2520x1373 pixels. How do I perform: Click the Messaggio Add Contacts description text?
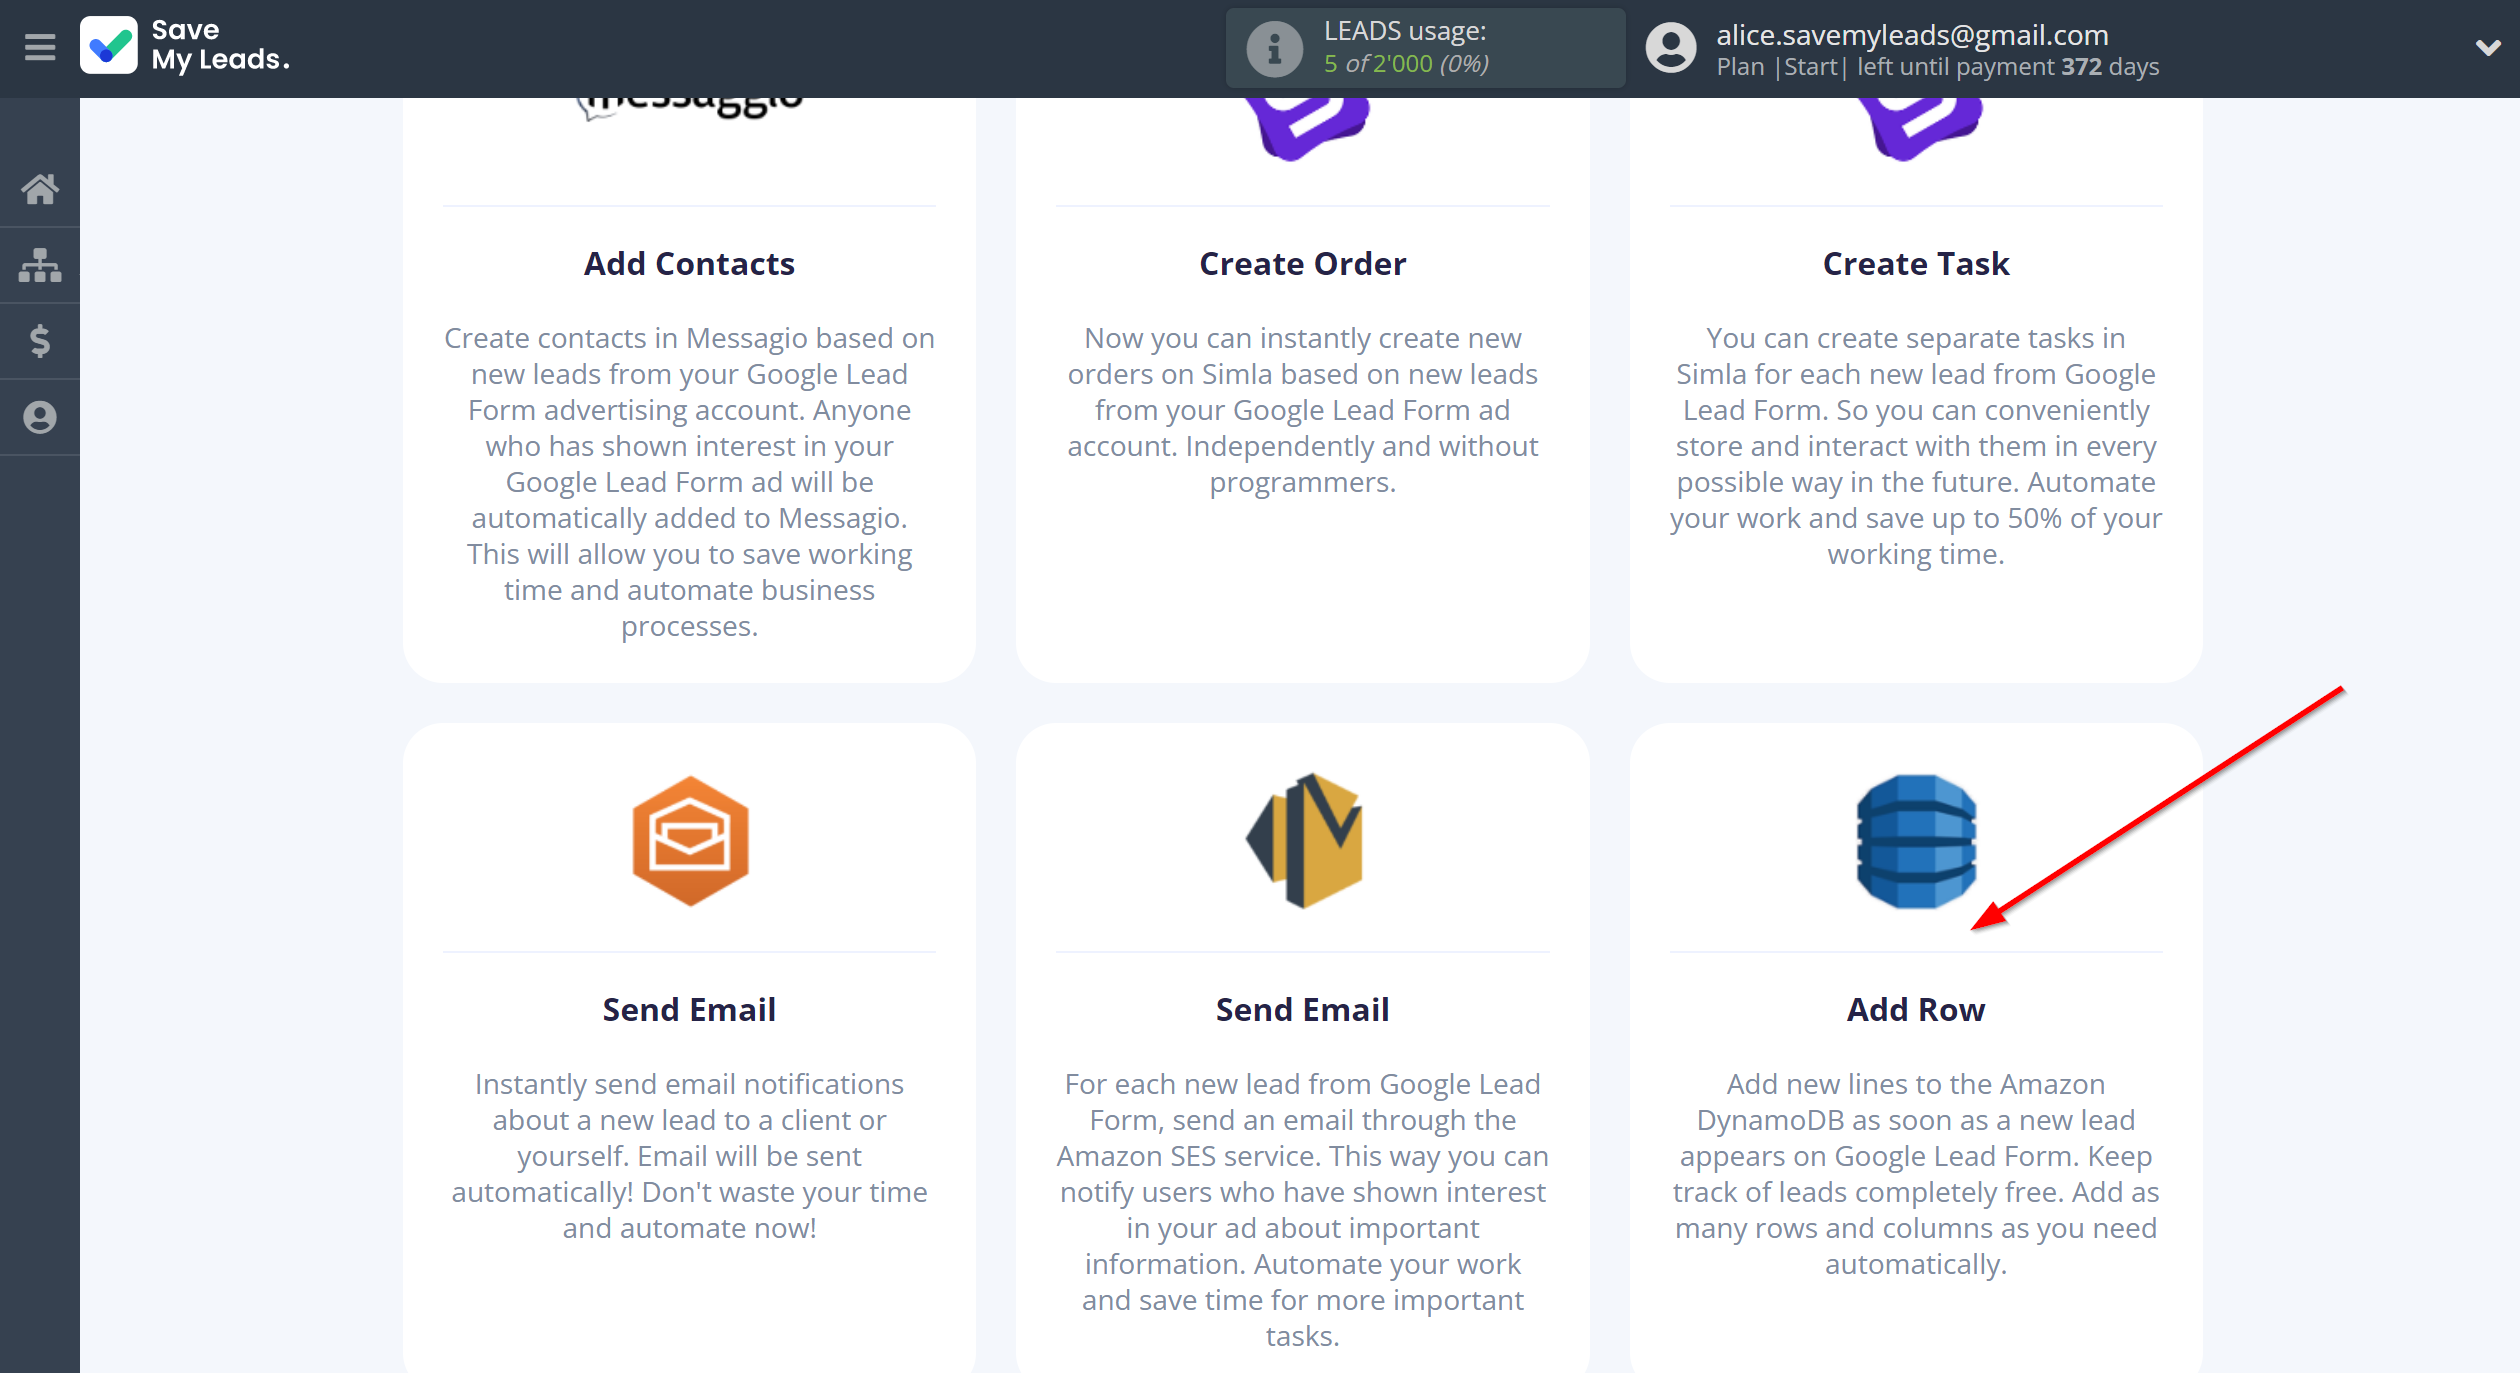[689, 482]
